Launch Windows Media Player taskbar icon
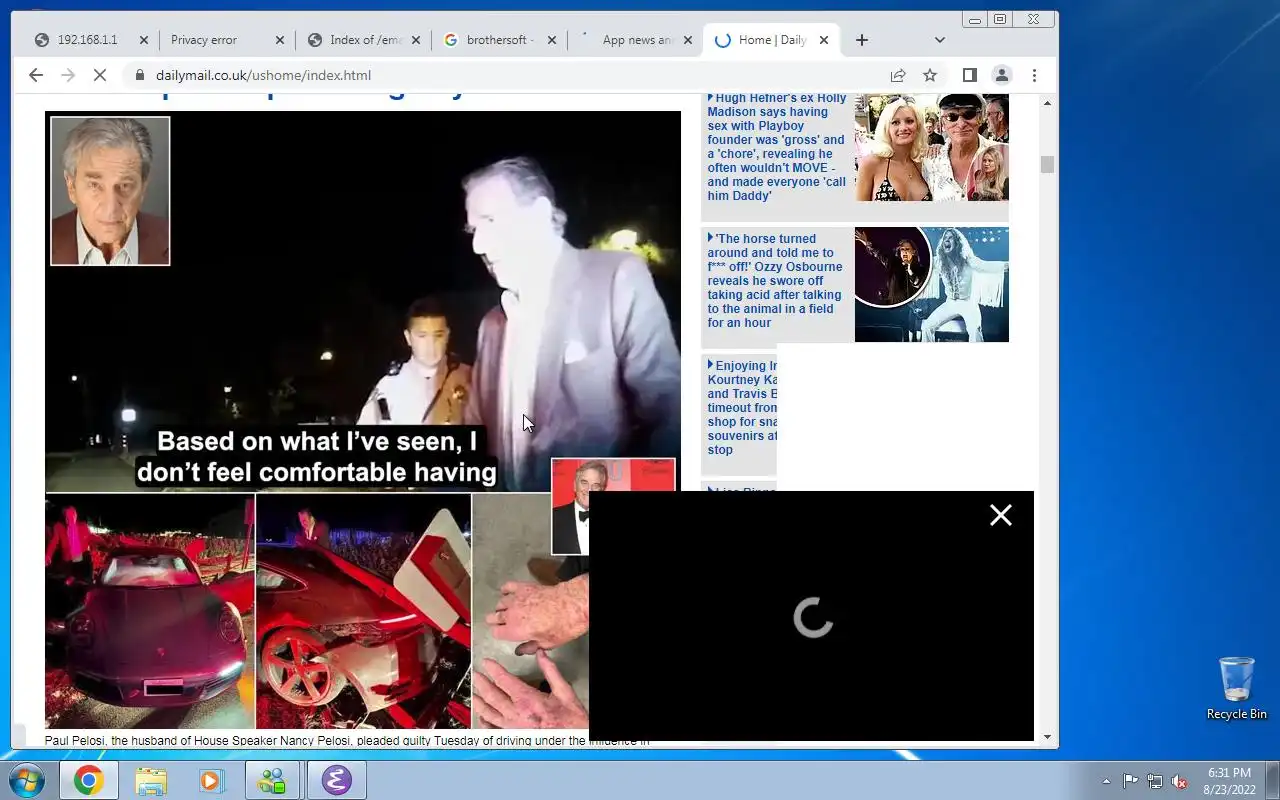This screenshot has height=800, width=1280. (x=211, y=780)
